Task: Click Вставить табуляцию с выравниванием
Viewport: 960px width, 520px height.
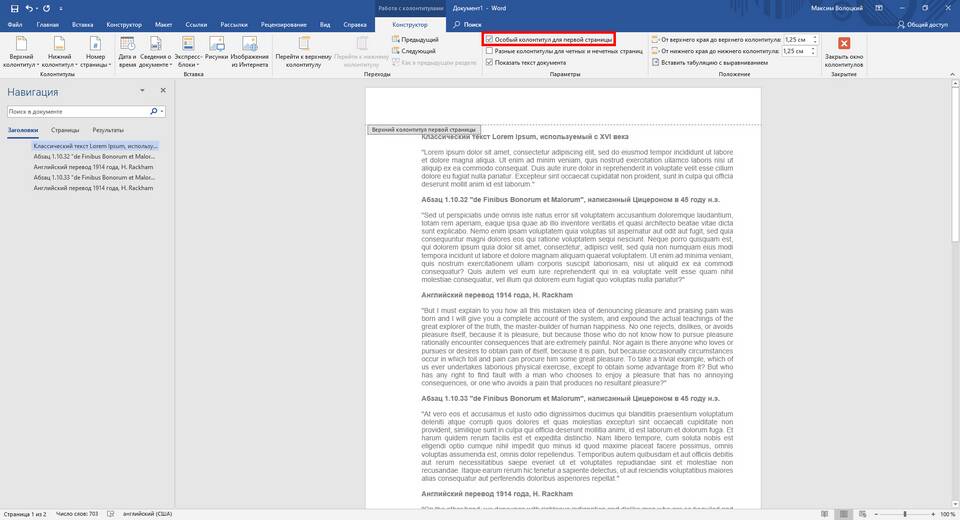Action: (x=709, y=62)
